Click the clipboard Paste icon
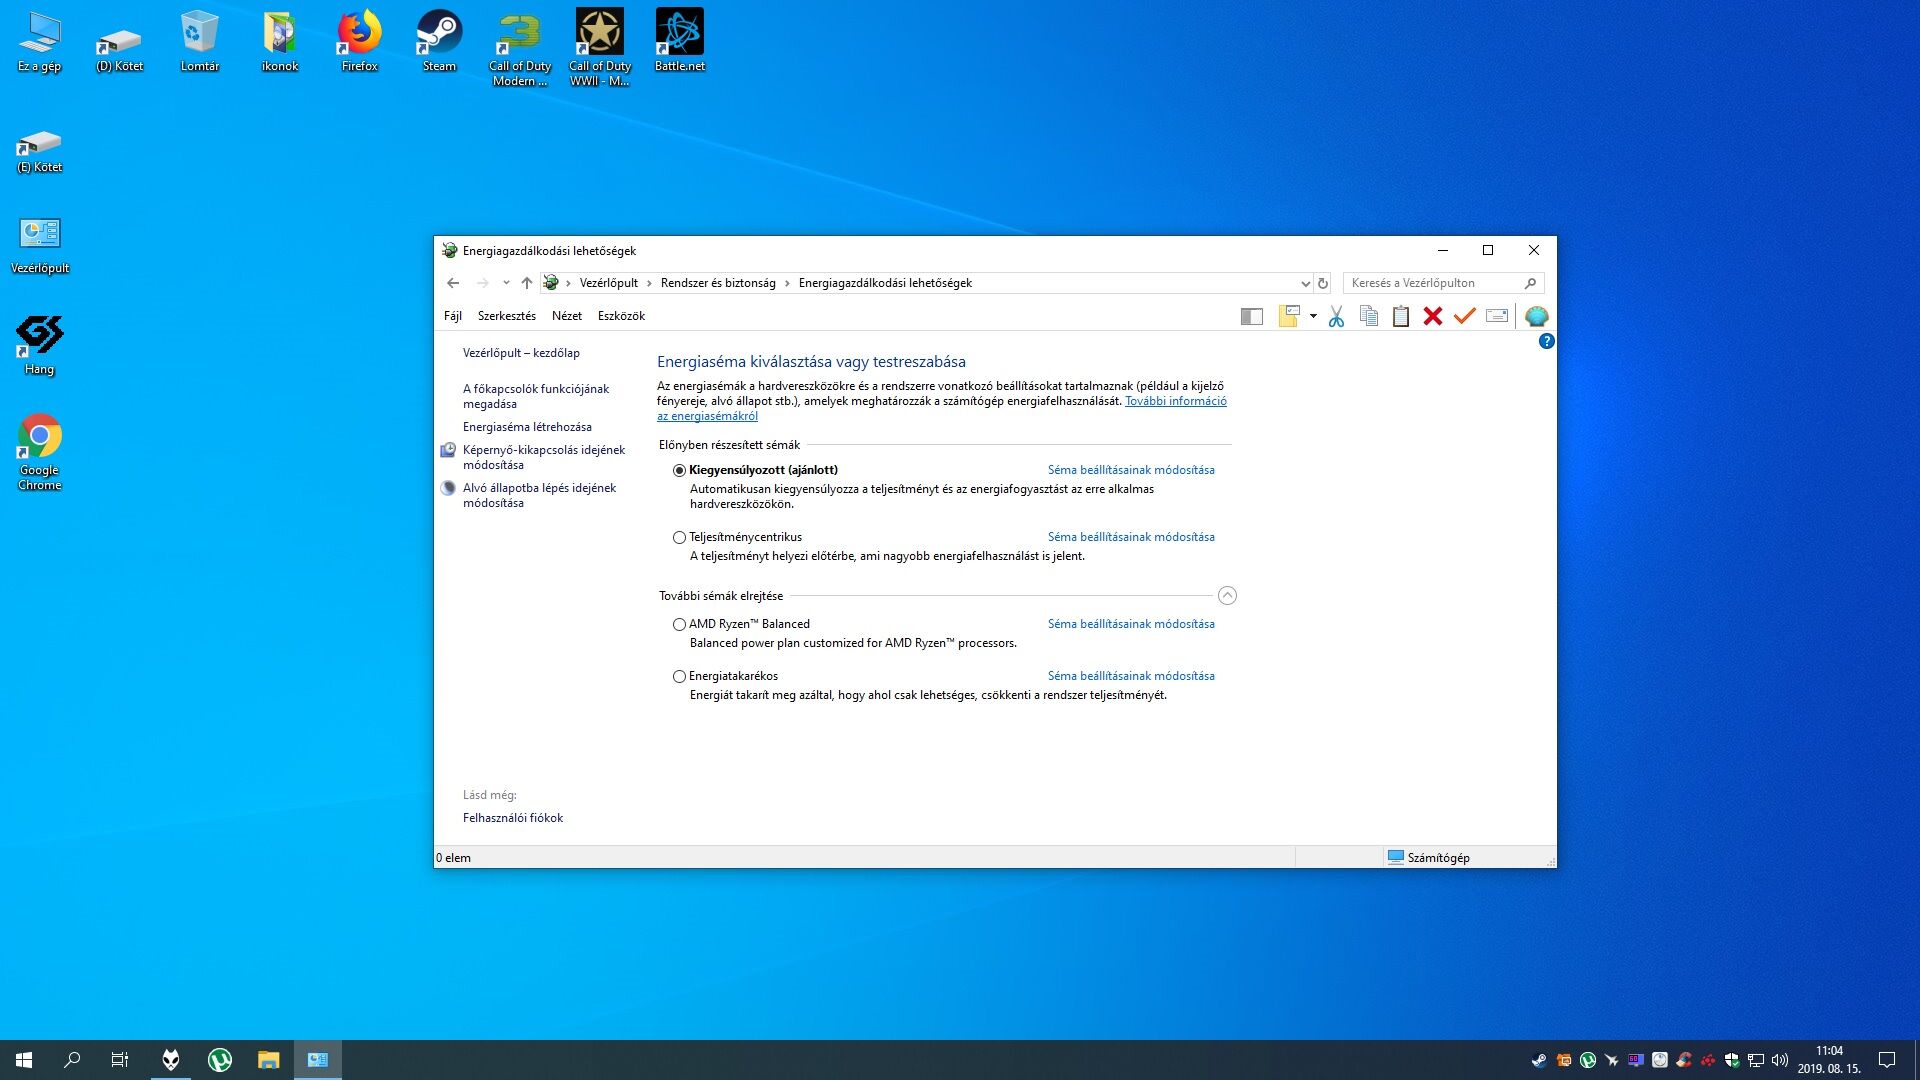 1401,317
